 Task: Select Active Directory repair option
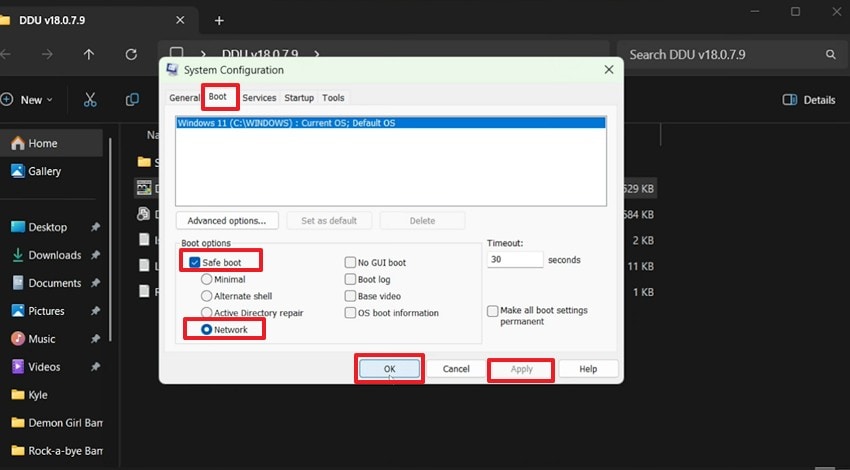207,313
